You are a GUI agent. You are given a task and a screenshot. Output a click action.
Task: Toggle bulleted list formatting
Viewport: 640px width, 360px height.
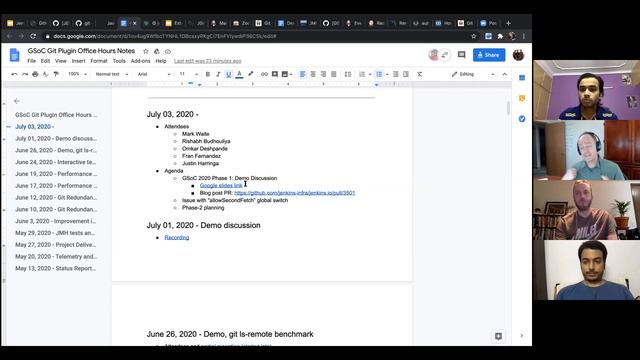click(379, 74)
